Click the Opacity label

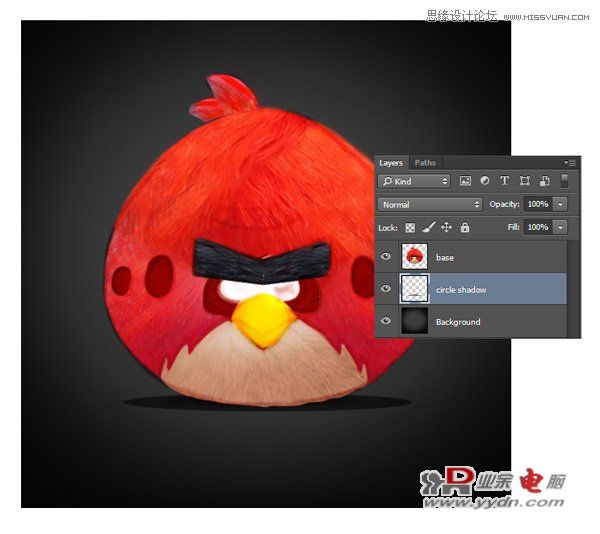pyautogui.click(x=504, y=204)
